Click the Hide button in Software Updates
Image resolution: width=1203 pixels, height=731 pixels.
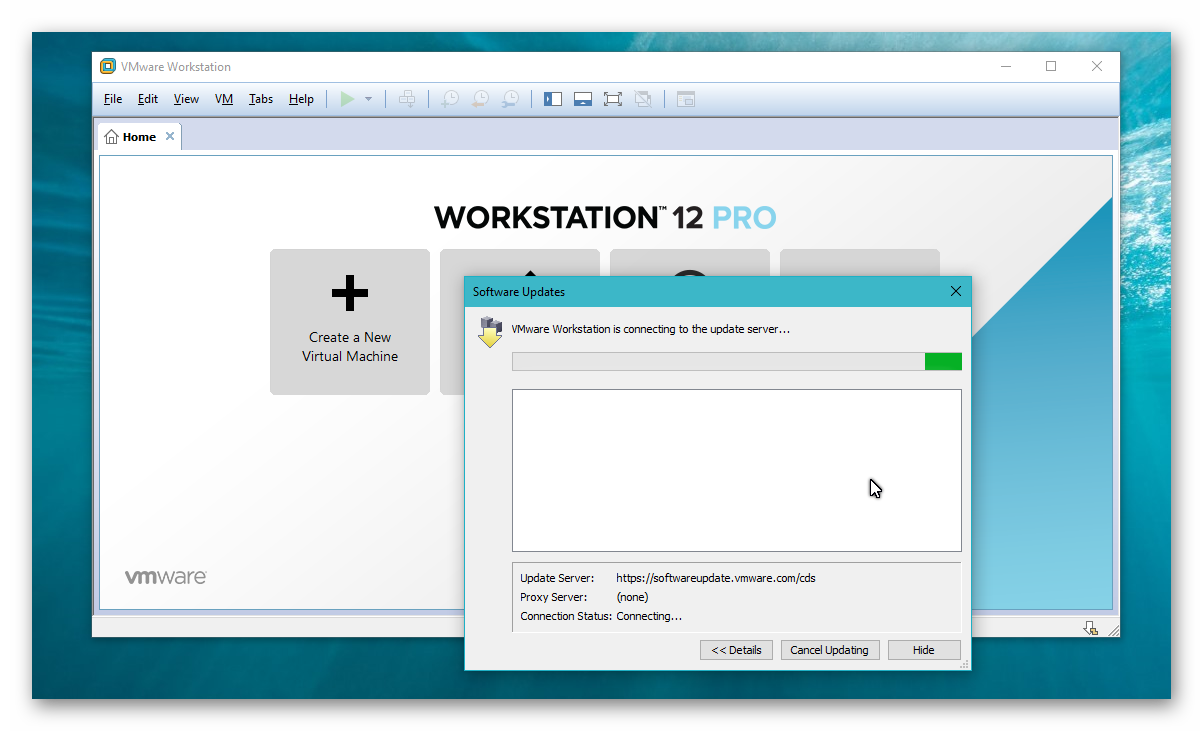tap(924, 650)
